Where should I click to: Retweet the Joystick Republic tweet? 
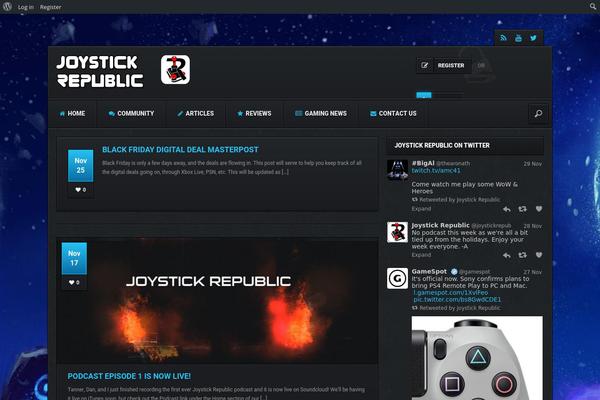pos(522,255)
